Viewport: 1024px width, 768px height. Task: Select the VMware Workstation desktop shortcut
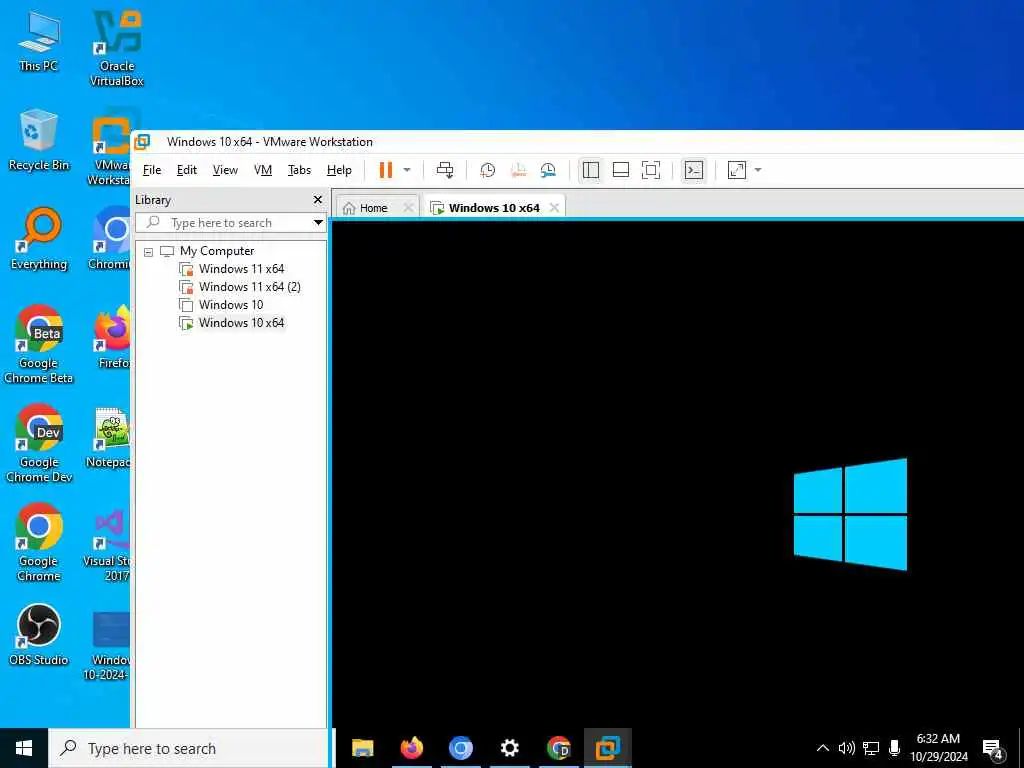[x=110, y=148]
